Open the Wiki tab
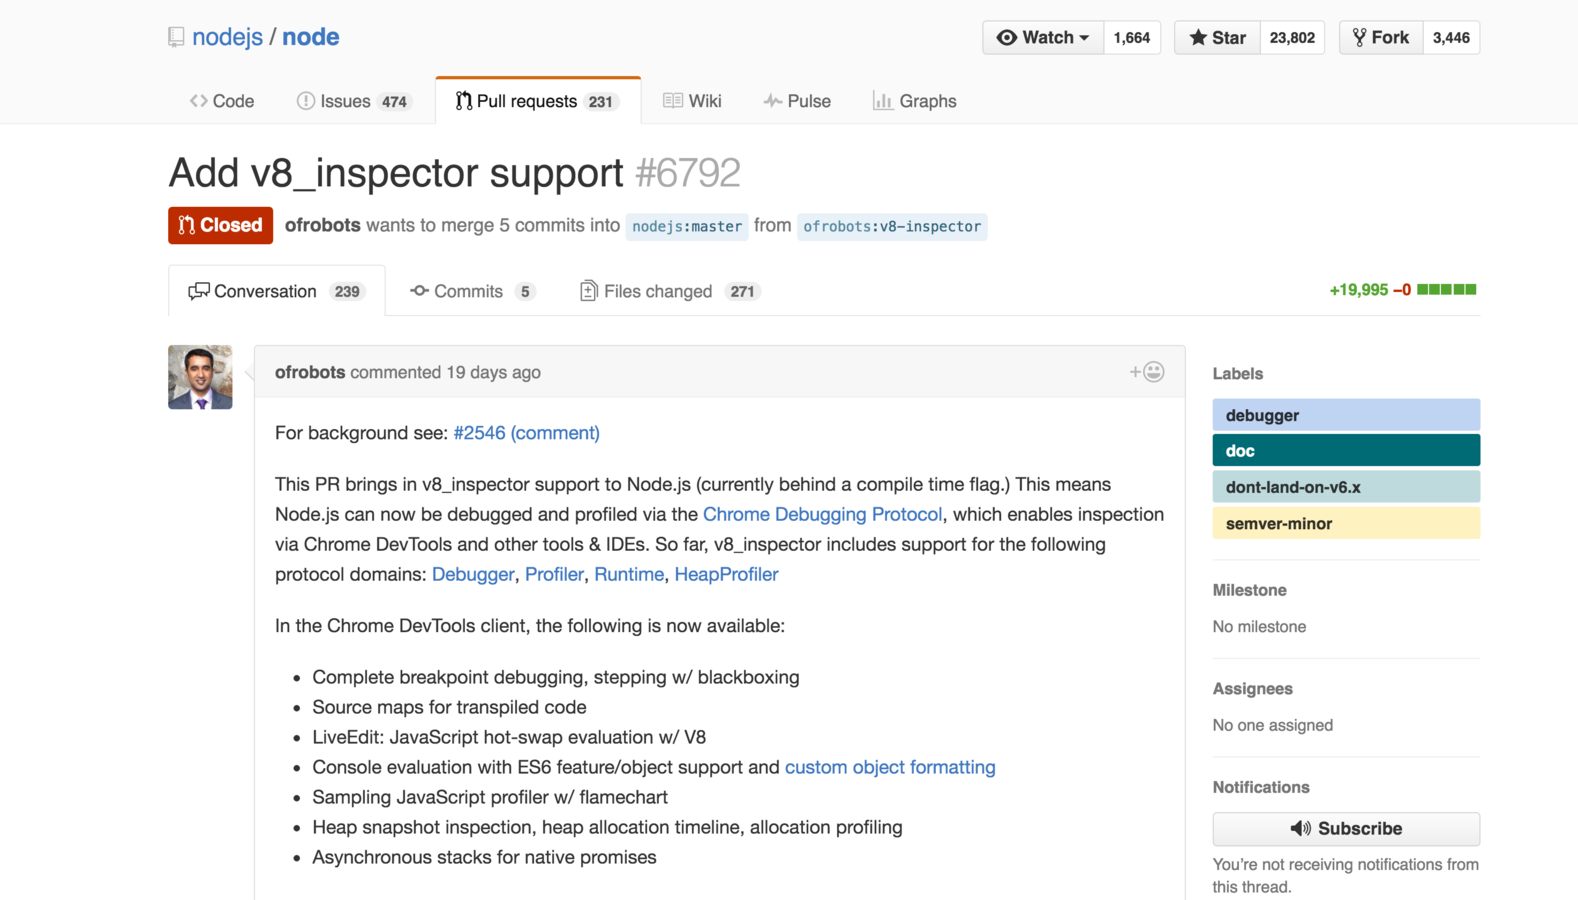 (692, 101)
